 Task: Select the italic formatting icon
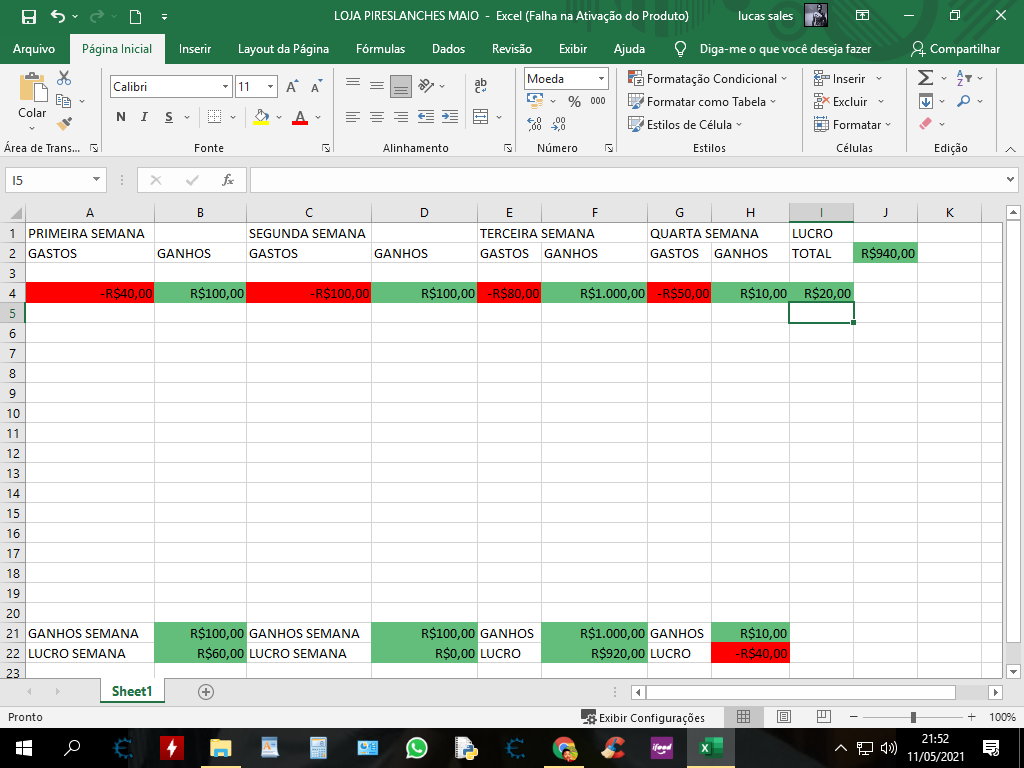coord(140,117)
